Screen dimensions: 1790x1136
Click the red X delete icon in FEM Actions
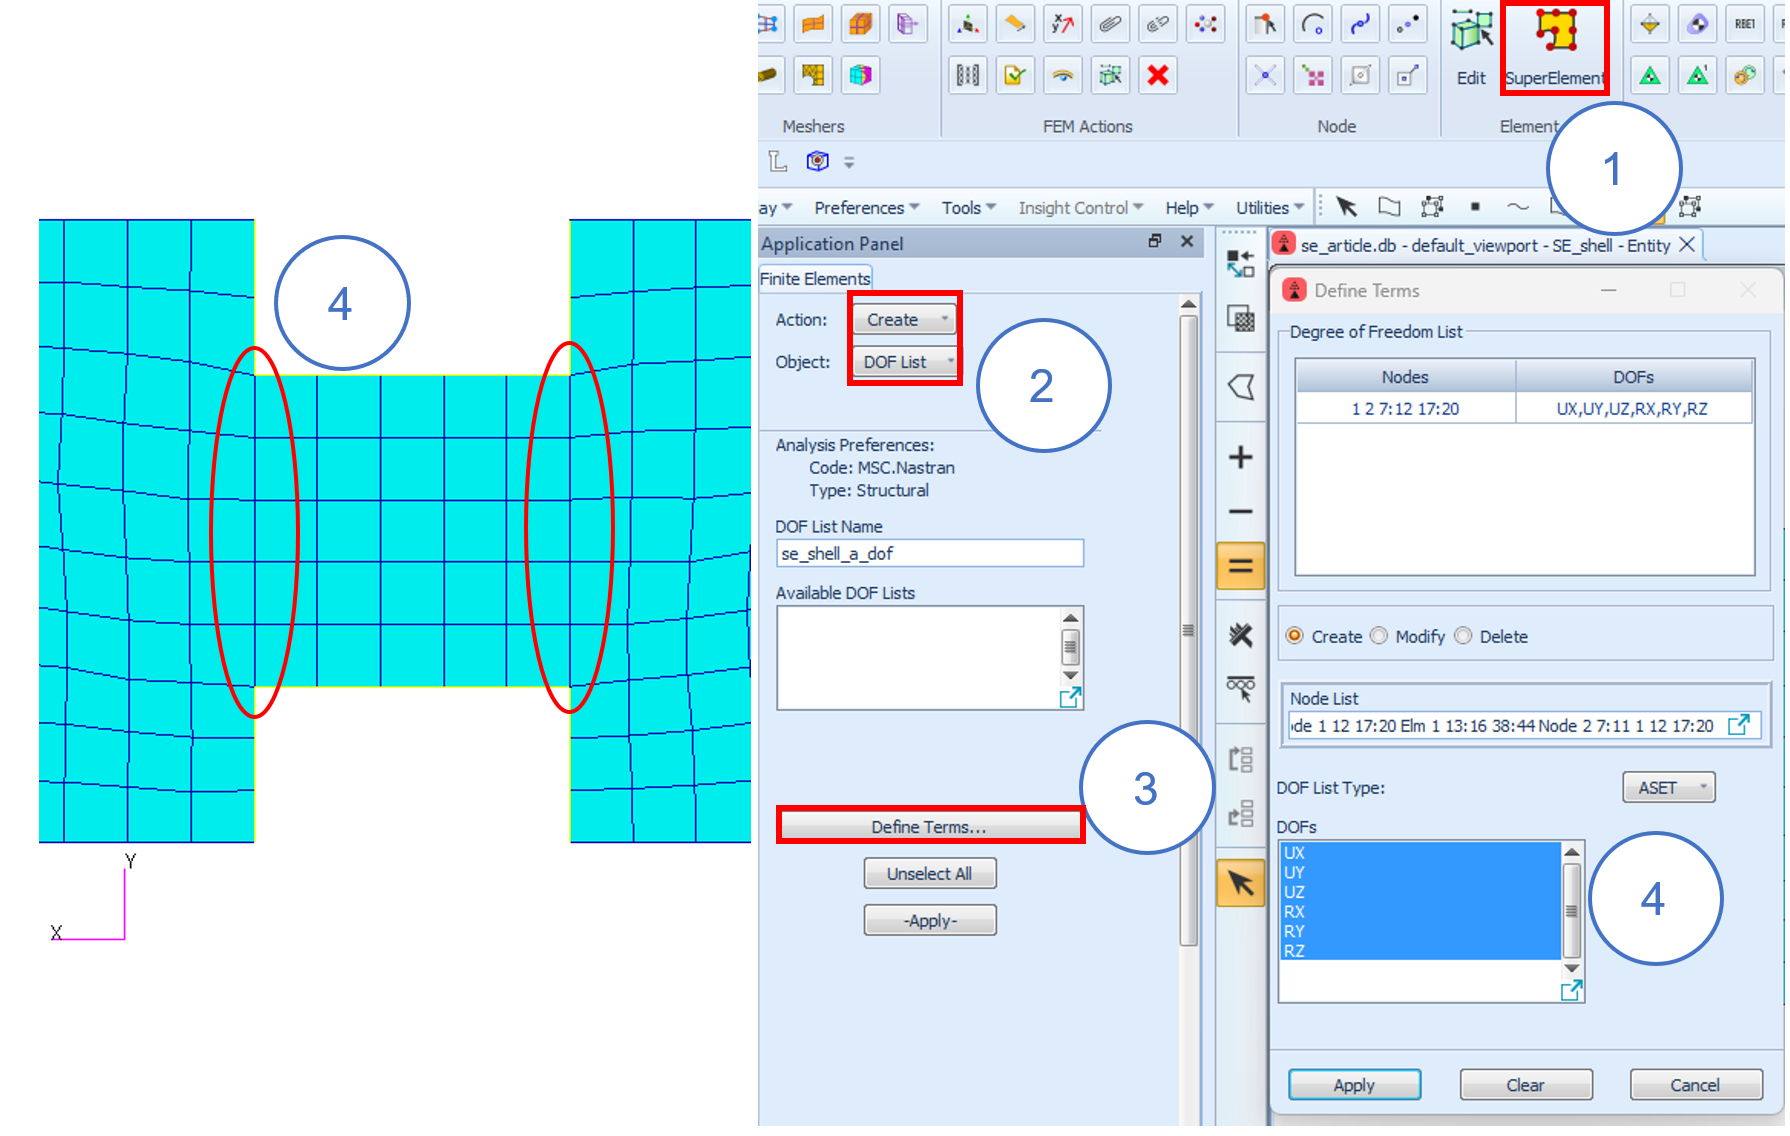click(x=1158, y=75)
